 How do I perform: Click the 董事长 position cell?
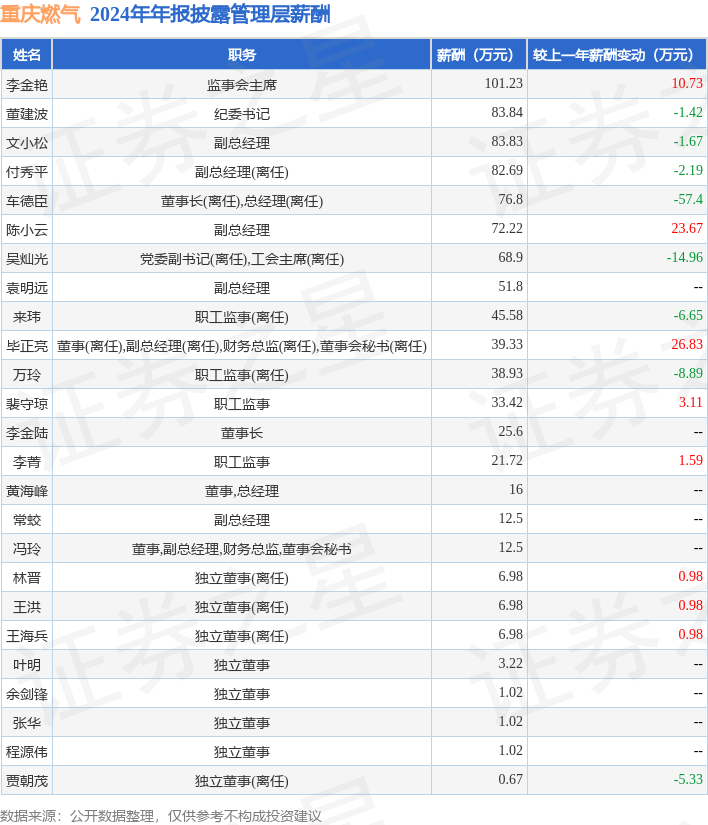[241, 432]
